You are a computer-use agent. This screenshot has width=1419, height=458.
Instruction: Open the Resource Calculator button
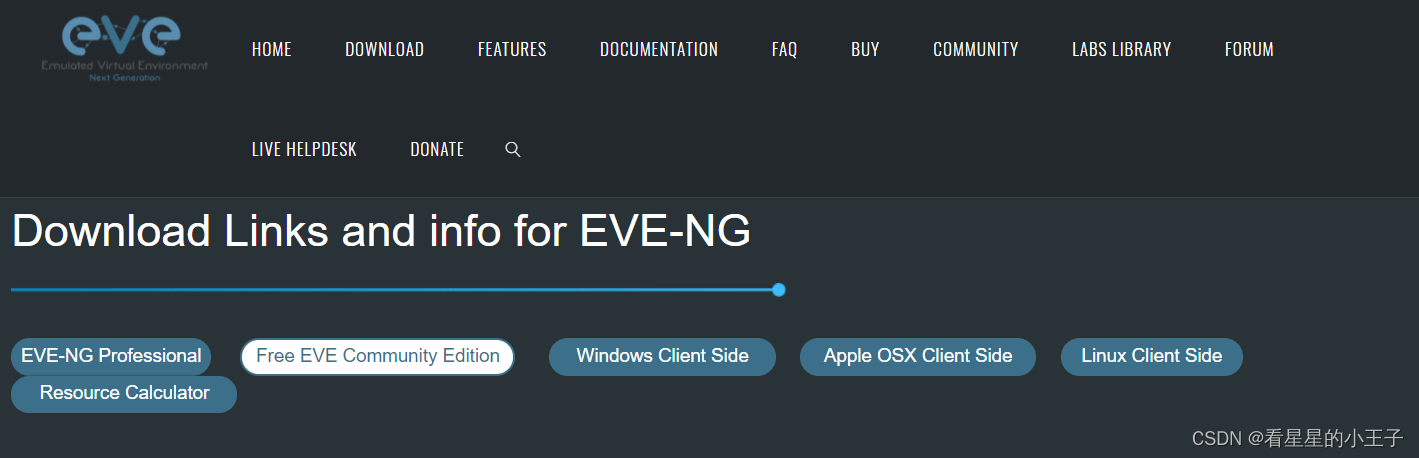click(x=124, y=393)
